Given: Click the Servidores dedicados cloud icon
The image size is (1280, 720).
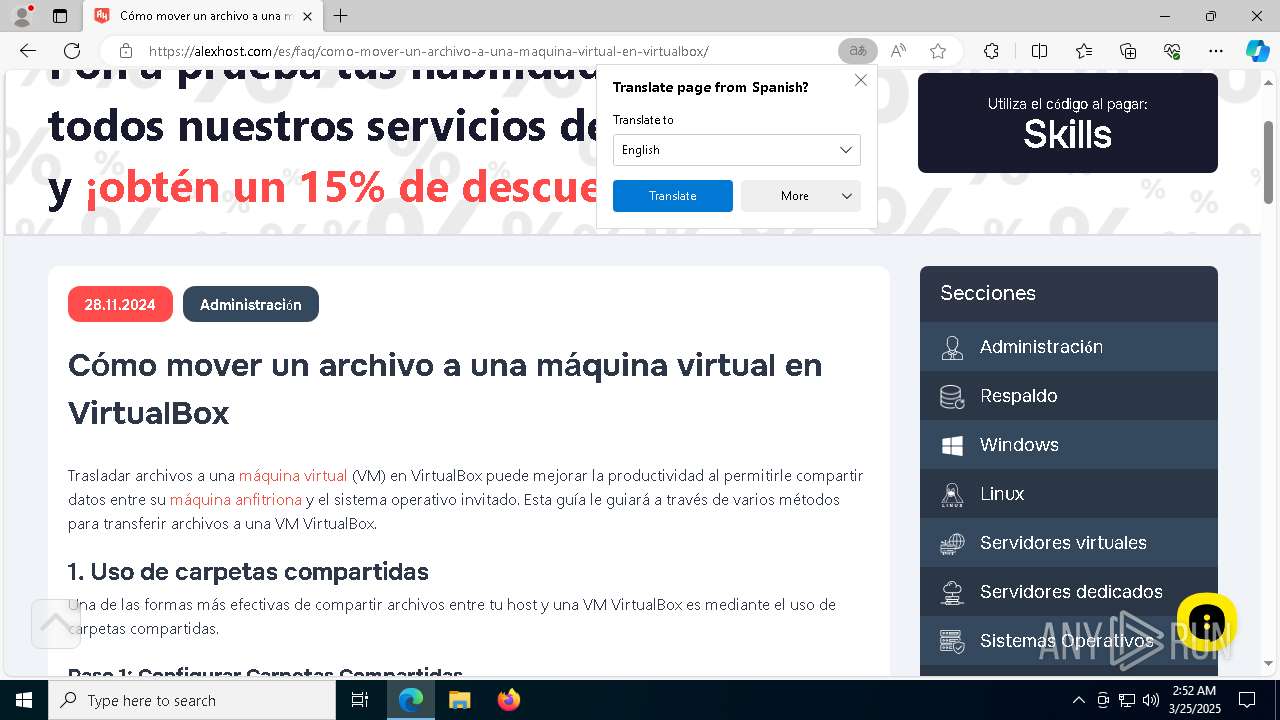Looking at the screenshot, I should [952, 593].
